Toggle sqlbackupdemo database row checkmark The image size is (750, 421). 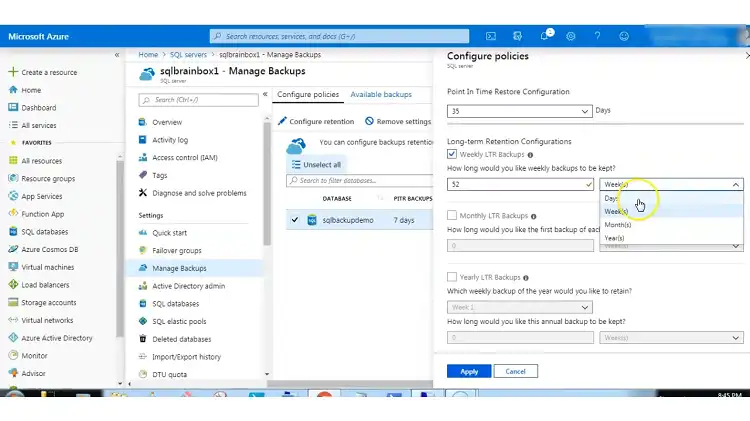click(x=295, y=220)
